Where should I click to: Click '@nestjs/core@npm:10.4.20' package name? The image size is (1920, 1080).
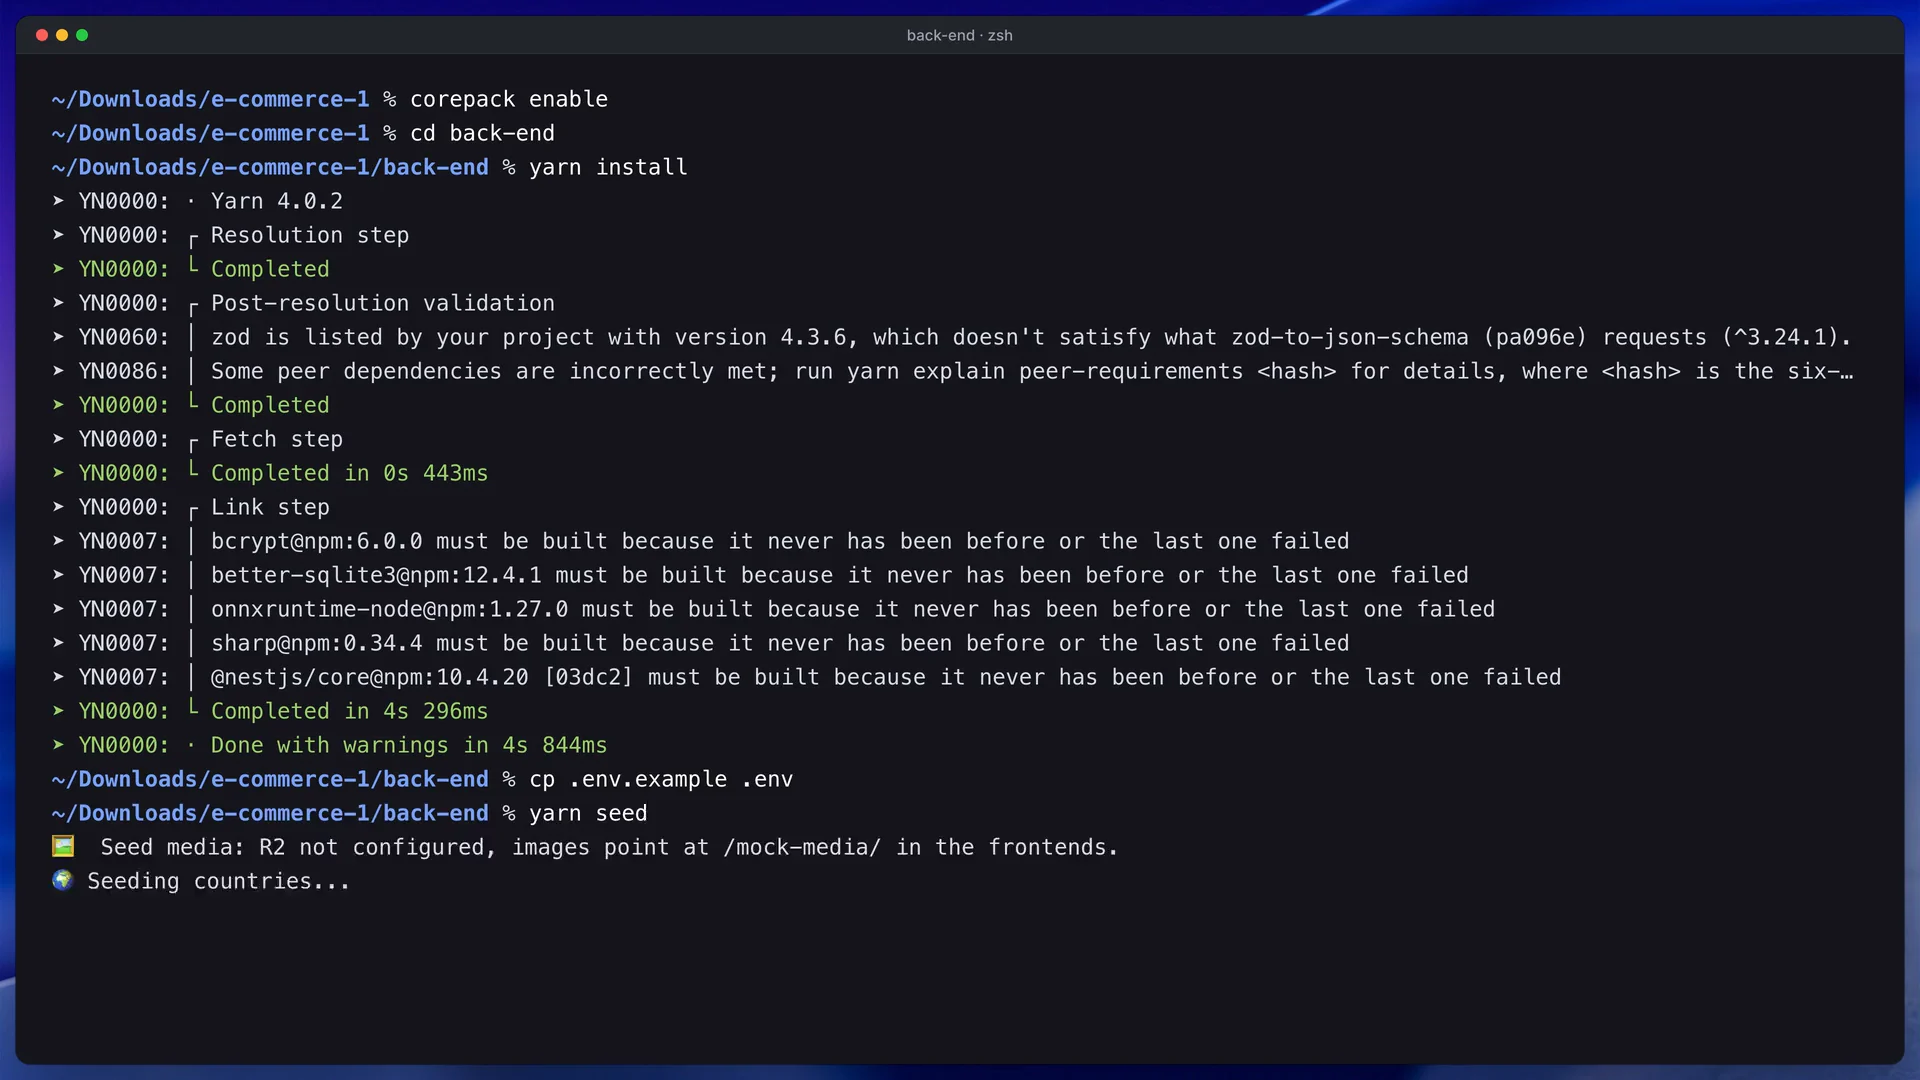point(369,677)
